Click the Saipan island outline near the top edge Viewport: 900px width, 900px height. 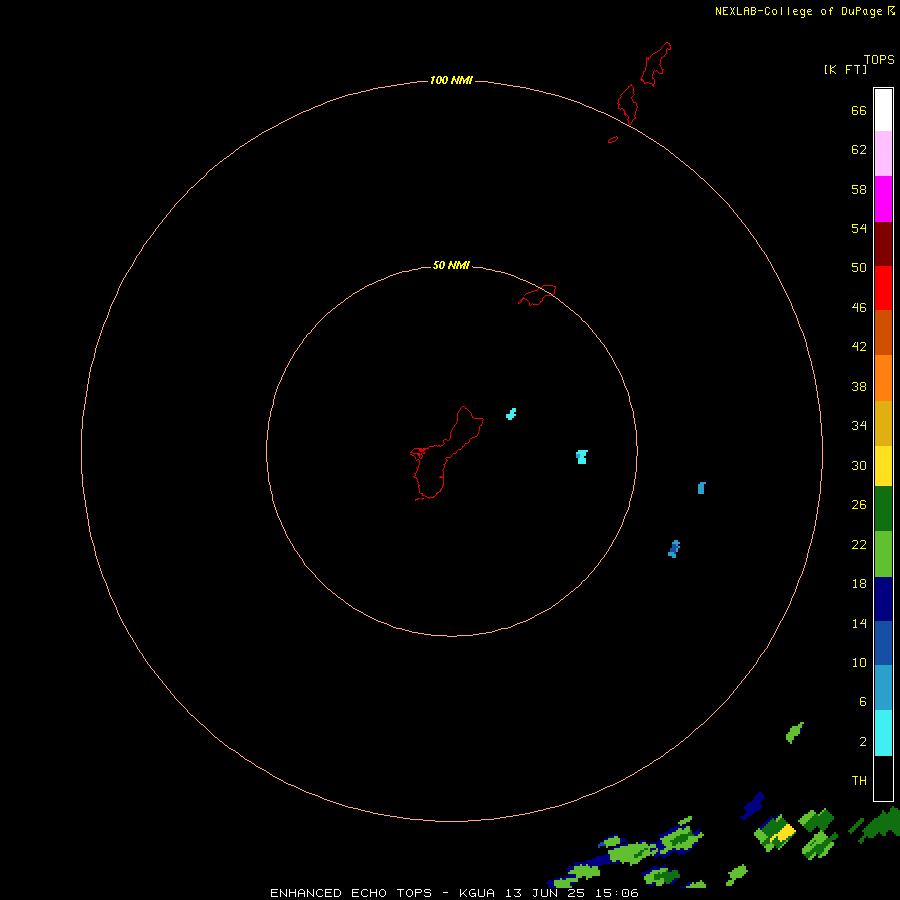(656, 64)
